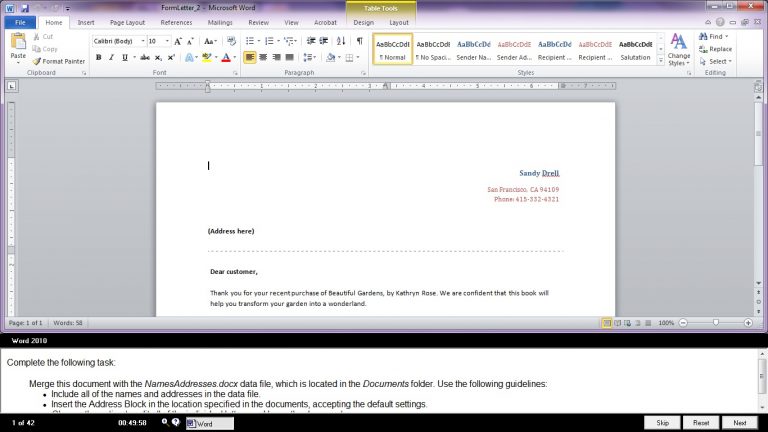Open the File tab
This screenshot has height=432, width=768.
click(x=19, y=21)
